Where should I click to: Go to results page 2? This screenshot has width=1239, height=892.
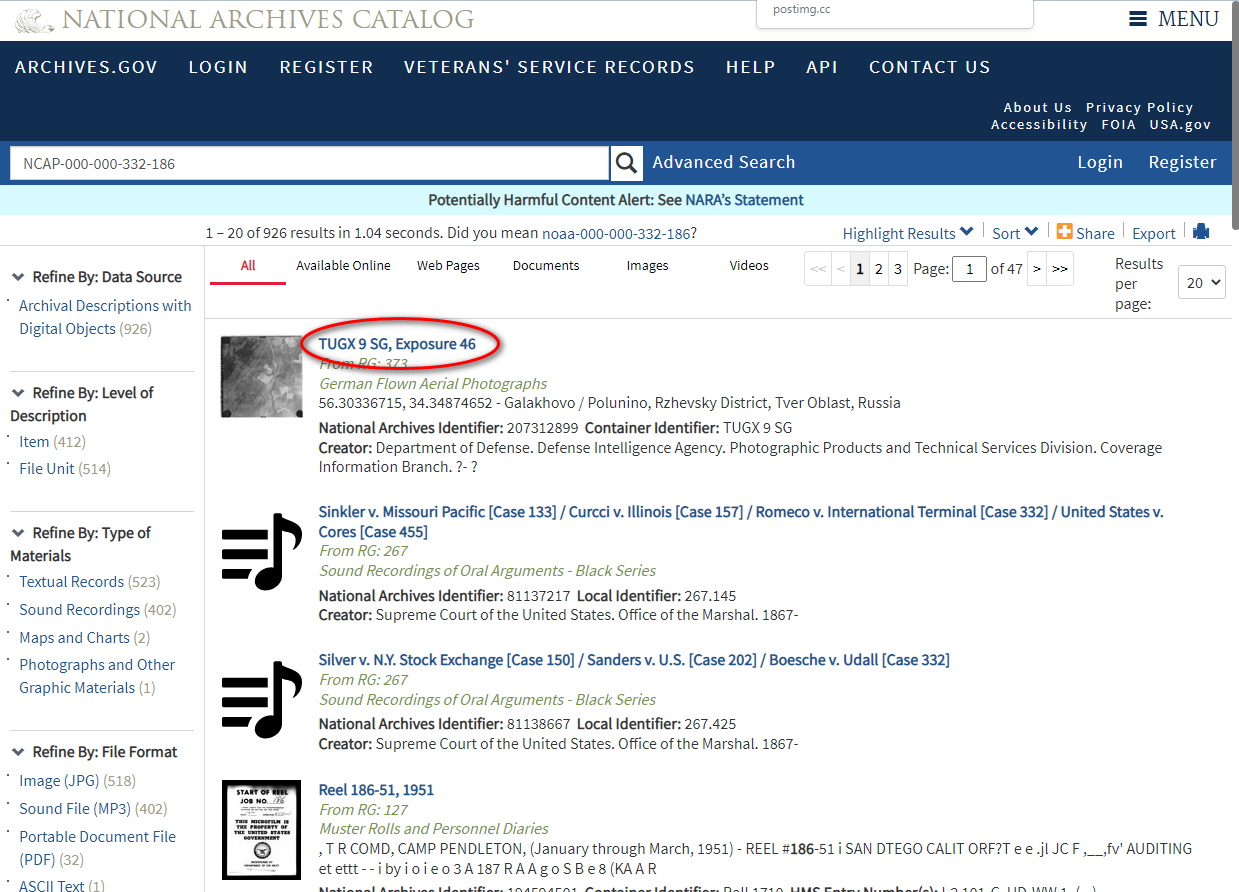(x=878, y=268)
